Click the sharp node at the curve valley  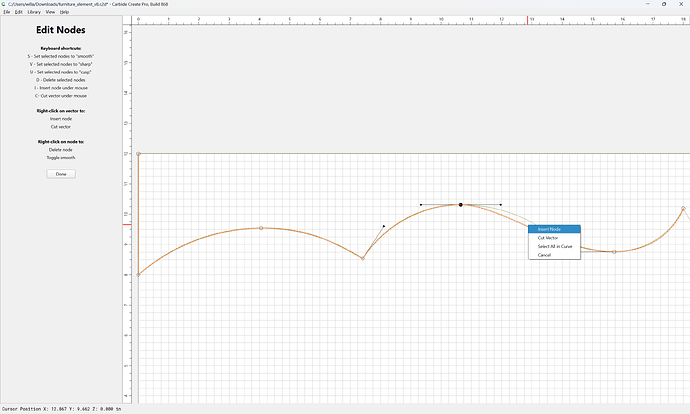point(363,258)
